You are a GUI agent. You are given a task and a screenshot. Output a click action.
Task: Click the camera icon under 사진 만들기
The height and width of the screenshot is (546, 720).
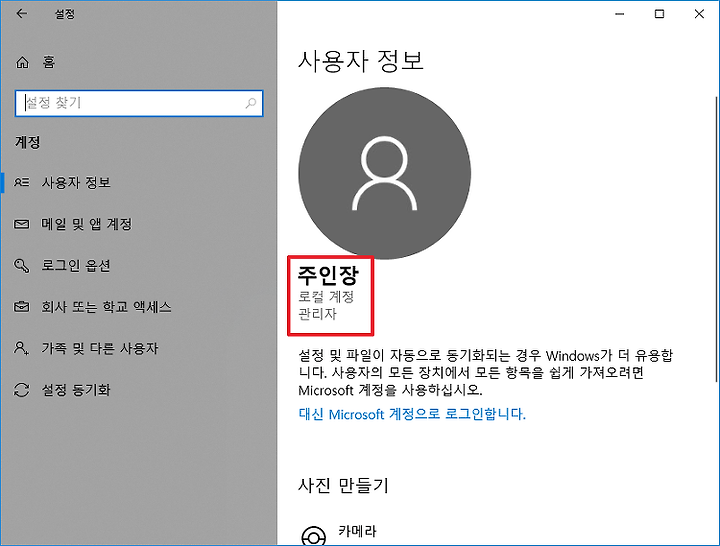[x=314, y=536]
